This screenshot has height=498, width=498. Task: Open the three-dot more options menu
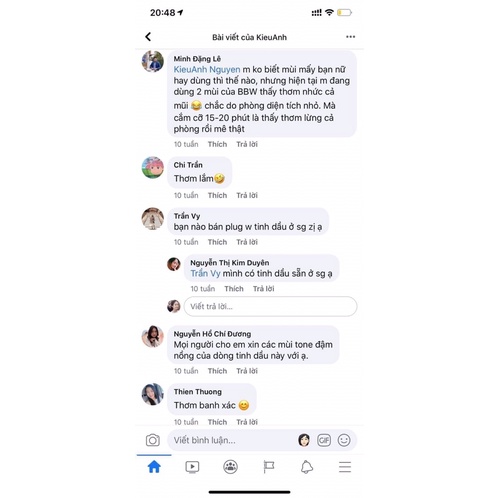tap(350, 37)
